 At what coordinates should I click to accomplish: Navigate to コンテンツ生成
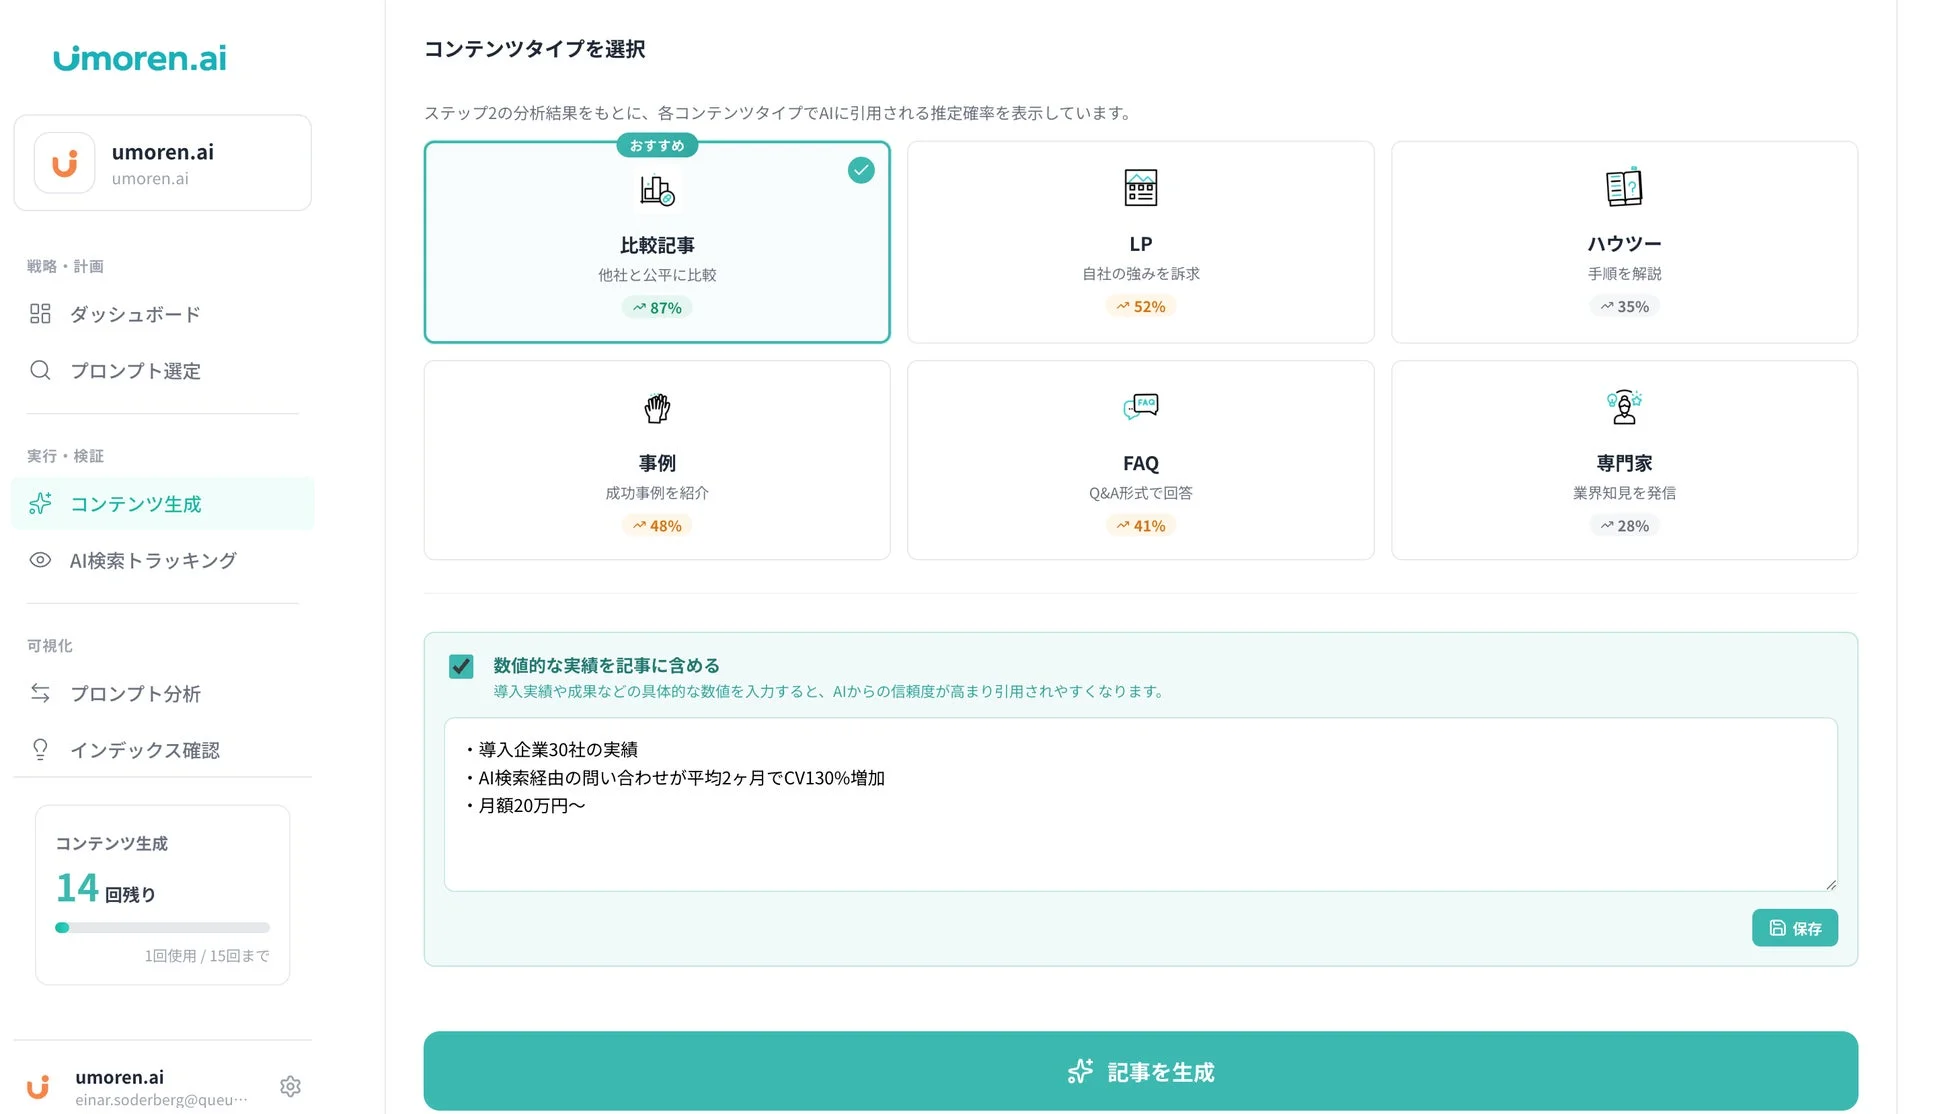click(x=150, y=504)
